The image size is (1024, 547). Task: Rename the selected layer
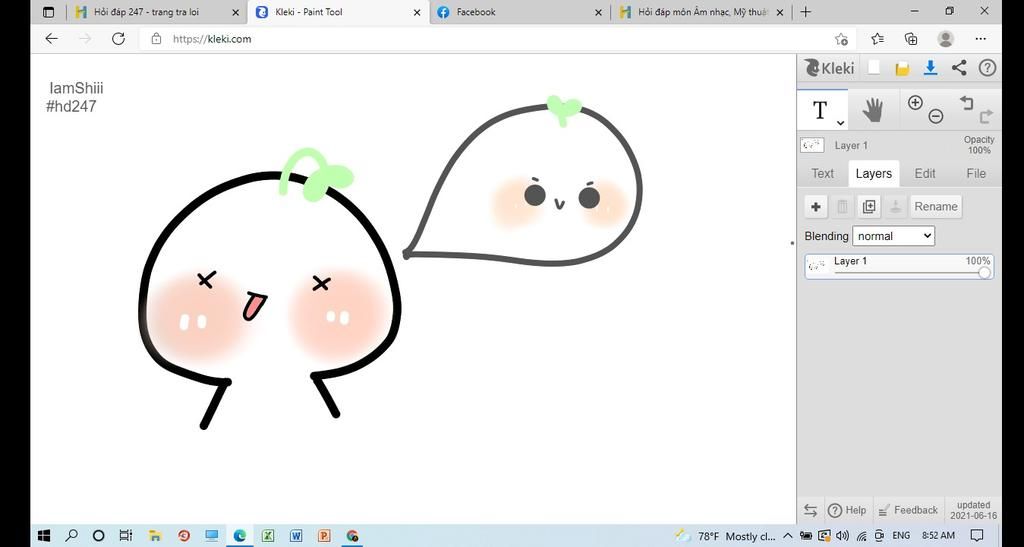pos(936,207)
